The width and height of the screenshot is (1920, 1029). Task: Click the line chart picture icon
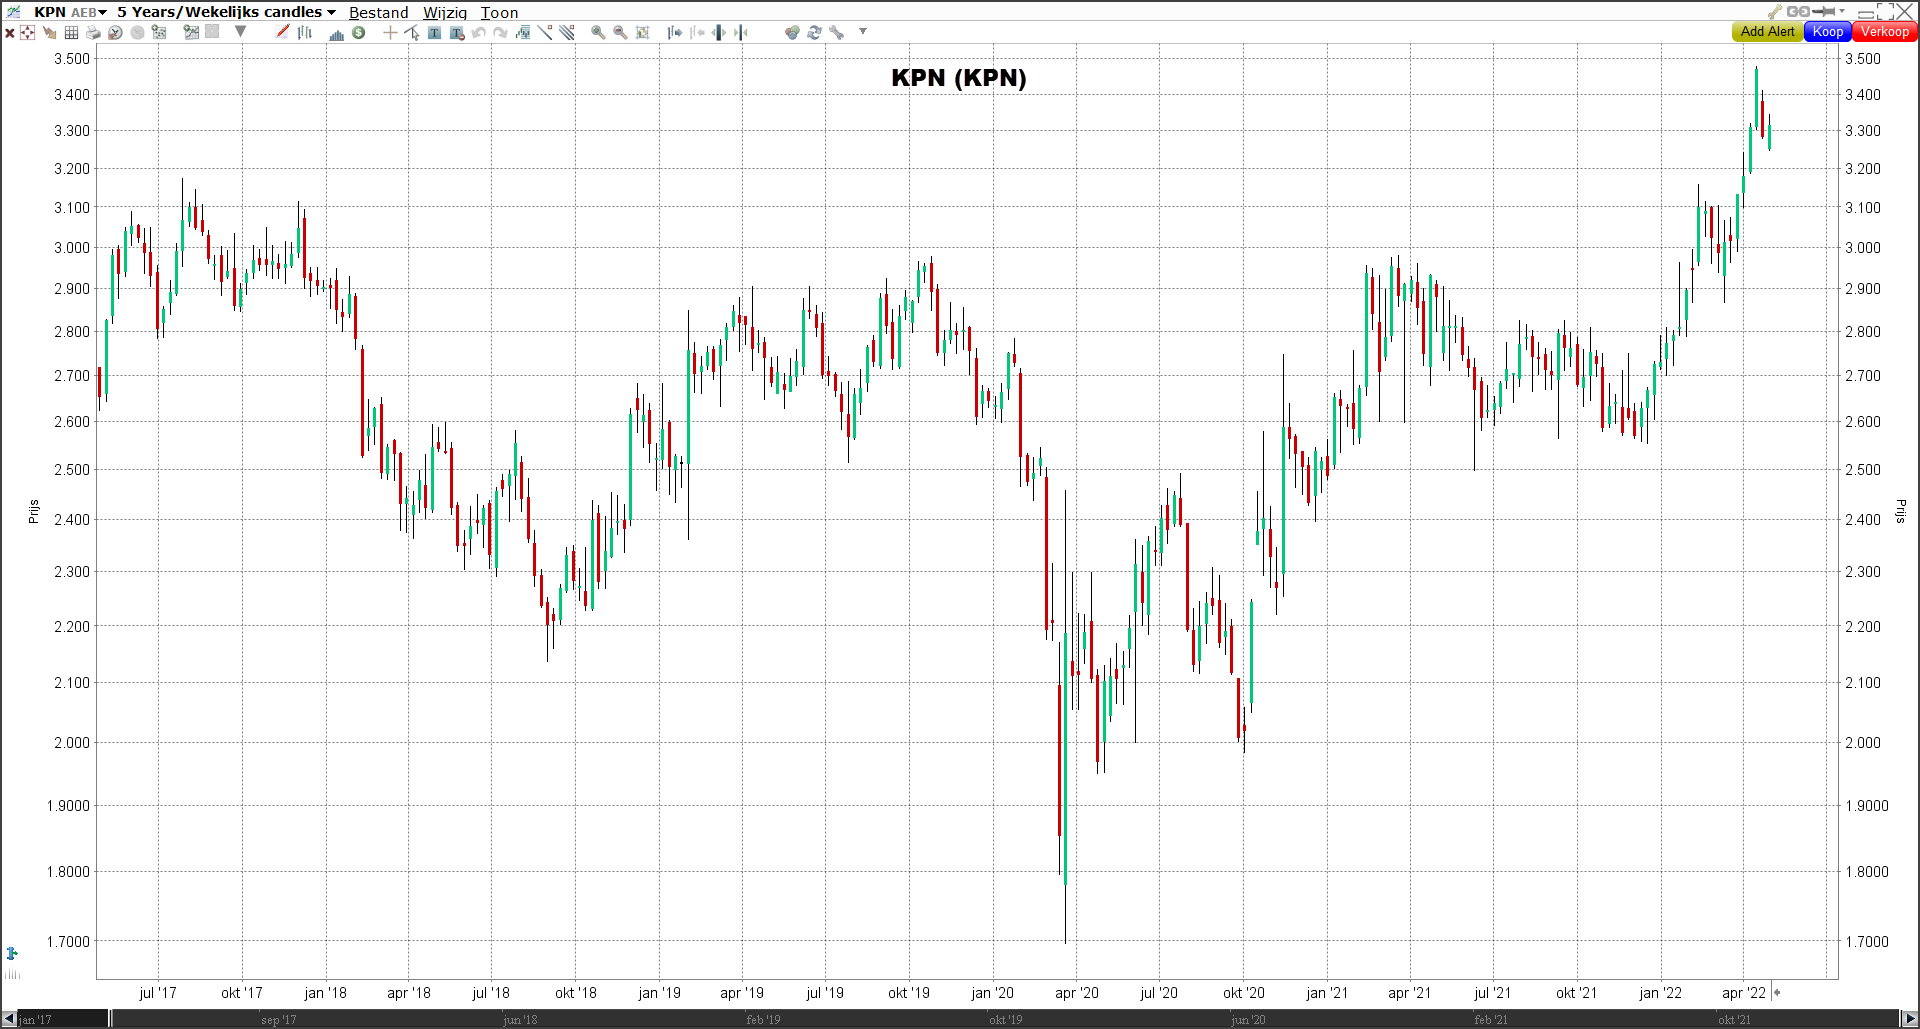point(191,32)
